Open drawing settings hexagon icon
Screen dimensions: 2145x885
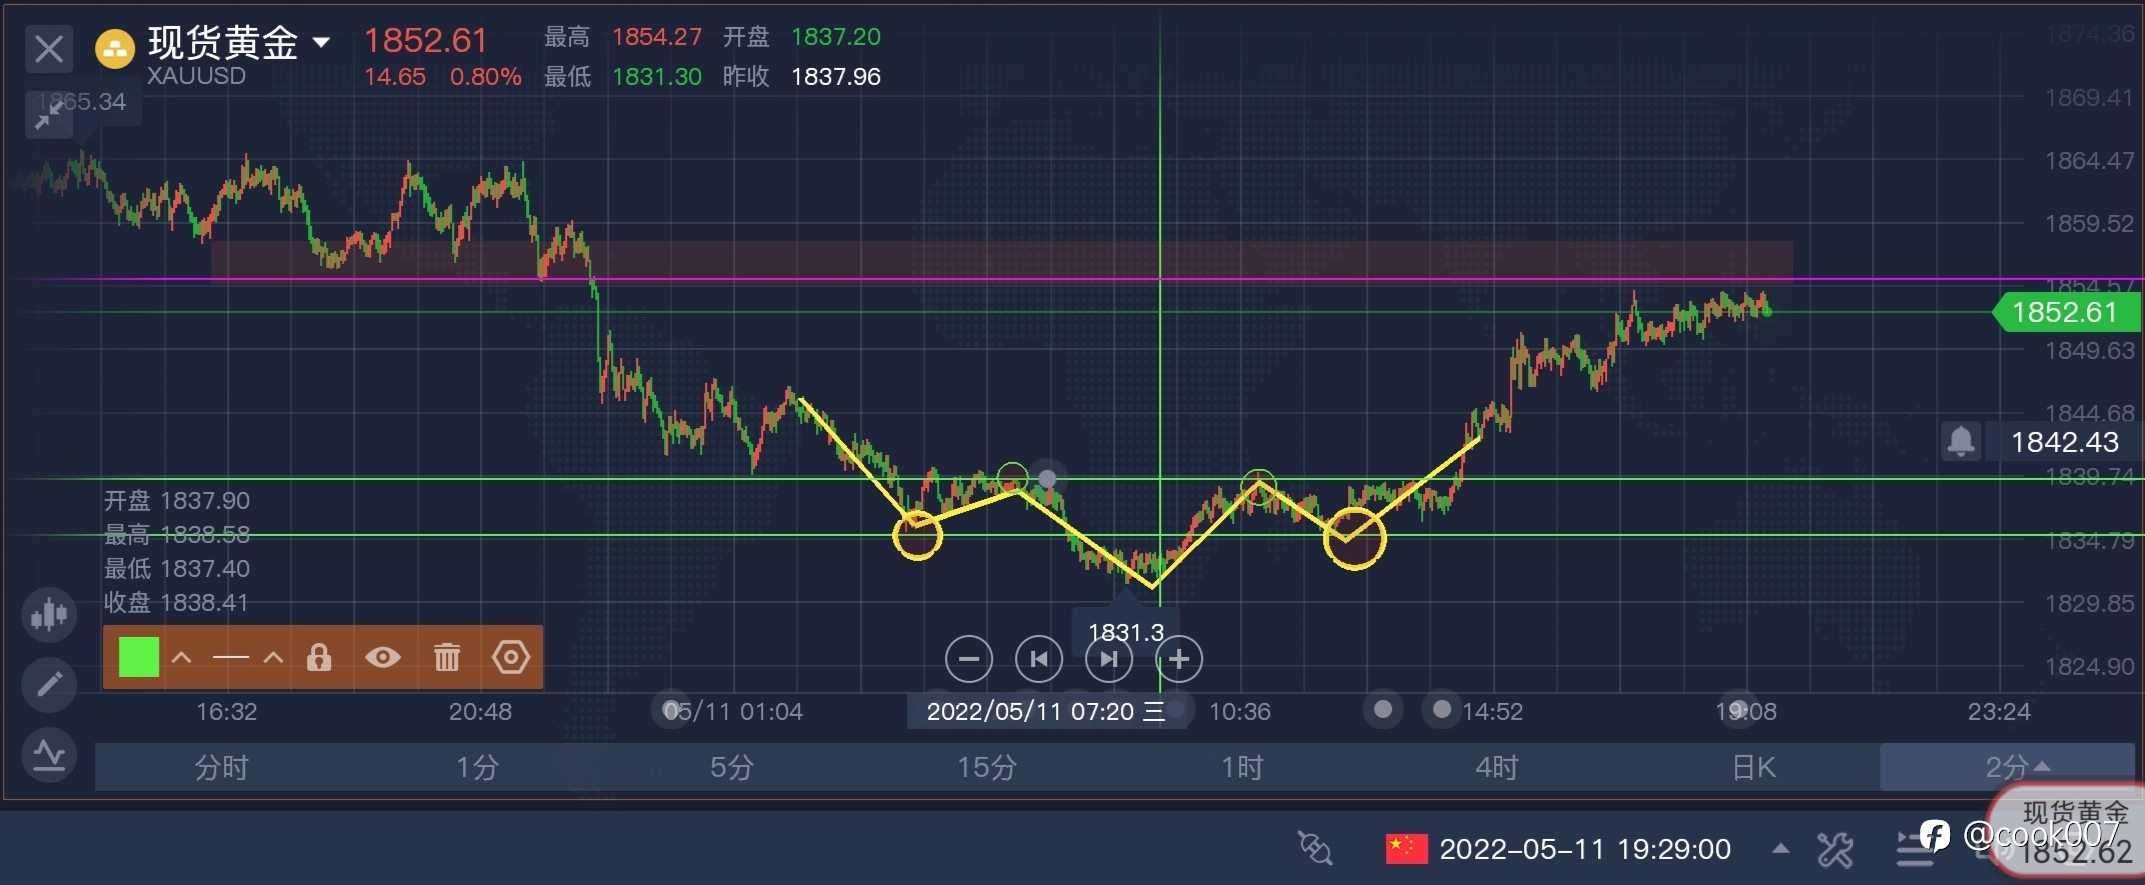pos(511,657)
